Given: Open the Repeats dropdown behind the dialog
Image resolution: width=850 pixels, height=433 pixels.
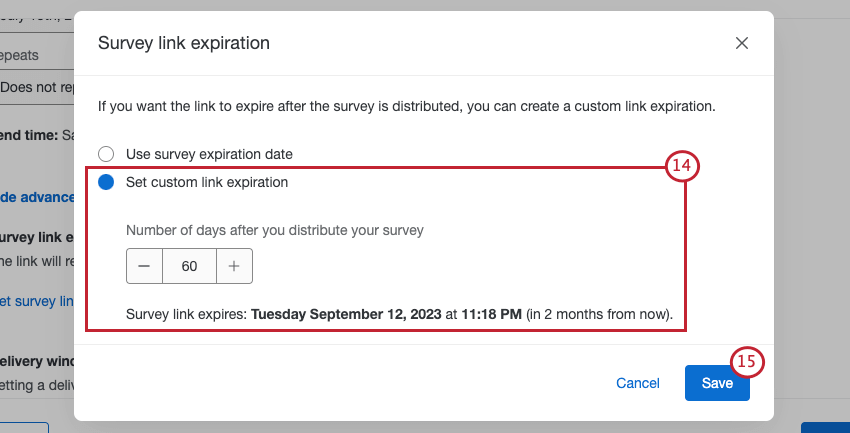Looking at the screenshot, I should [37, 87].
